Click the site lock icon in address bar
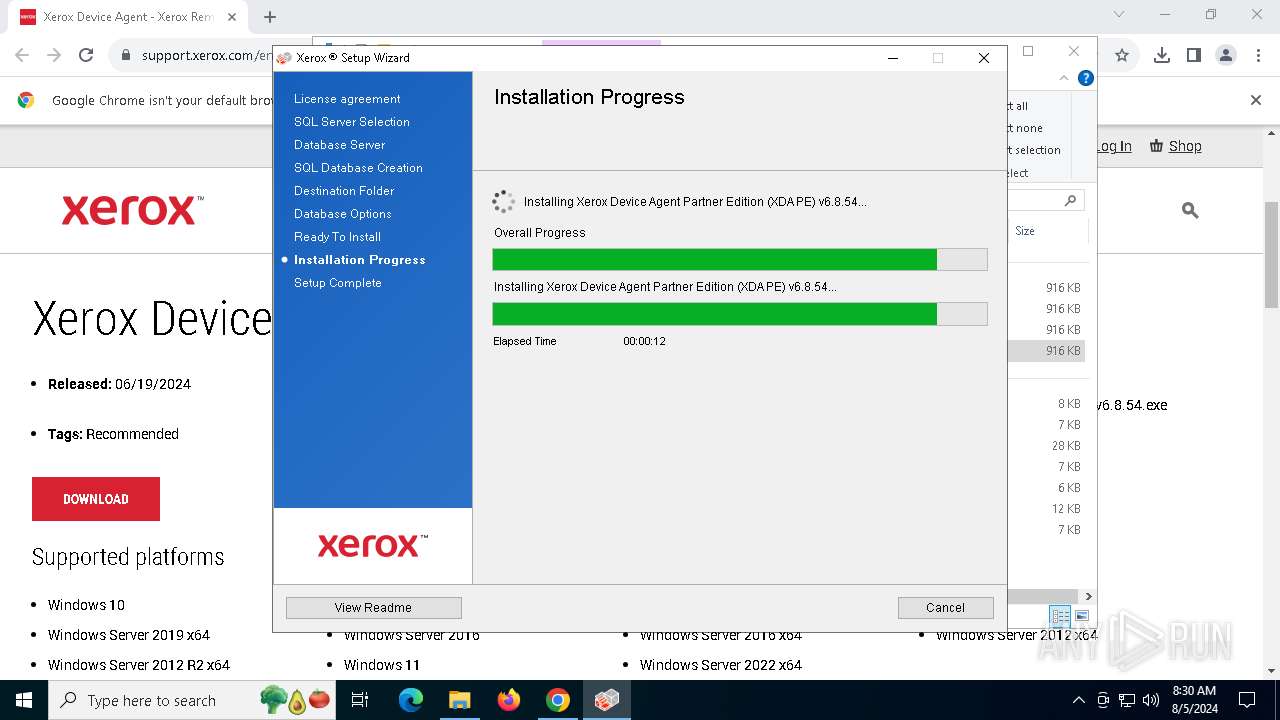Viewport: 1280px width, 720px height. tap(126, 56)
